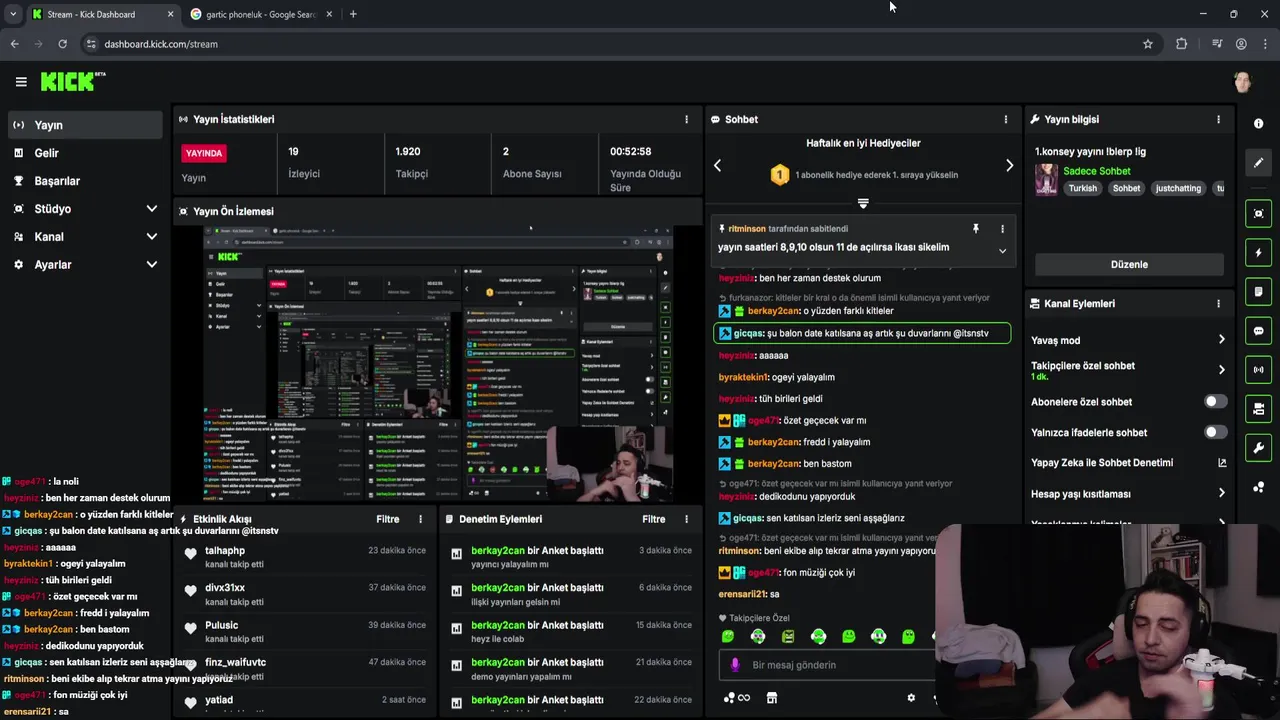Click Filtre in Etkinlik Akışı panel
Image resolution: width=1280 pixels, height=720 pixels.
(x=388, y=519)
